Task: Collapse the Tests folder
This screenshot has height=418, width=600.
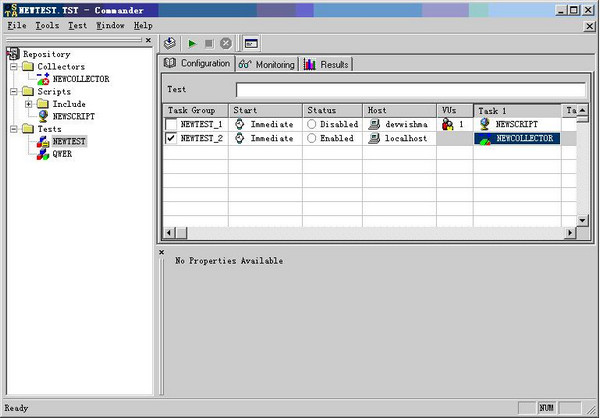Action: 14,129
